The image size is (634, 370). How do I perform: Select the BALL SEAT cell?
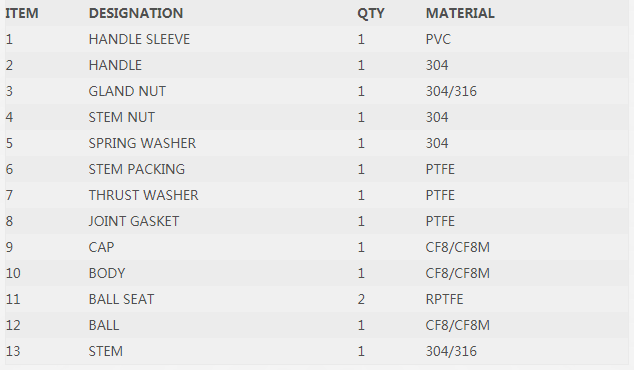coord(121,299)
